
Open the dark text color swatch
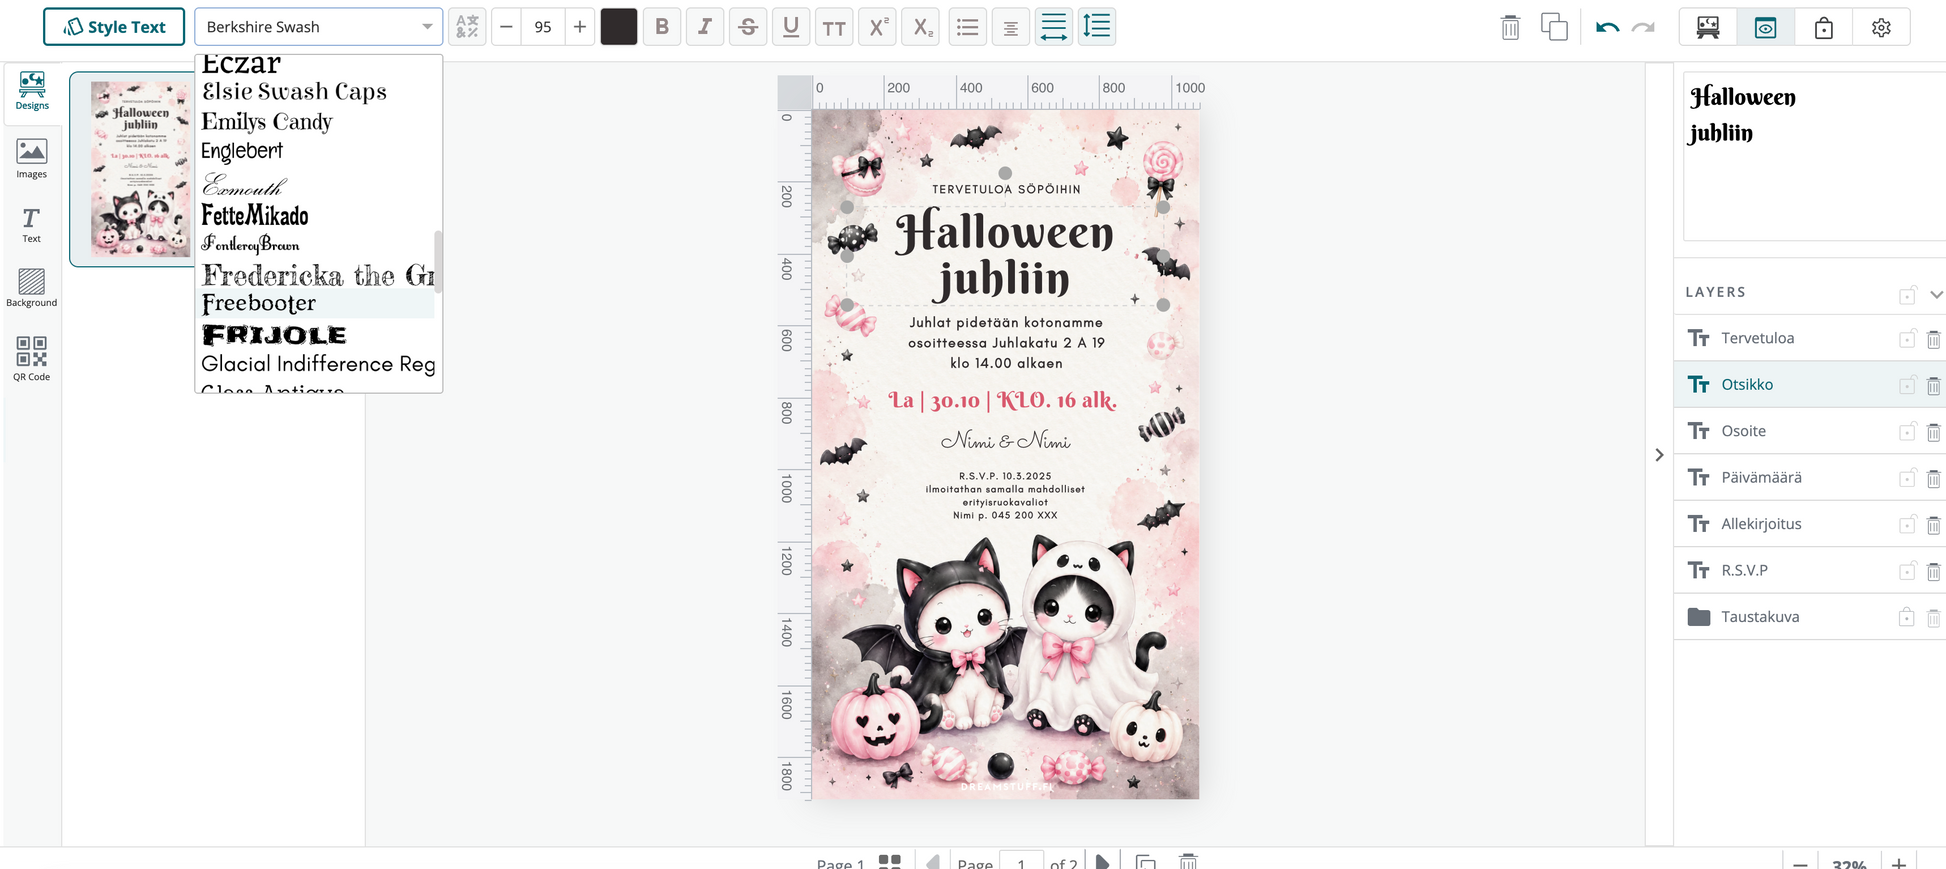[x=619, y=27]
